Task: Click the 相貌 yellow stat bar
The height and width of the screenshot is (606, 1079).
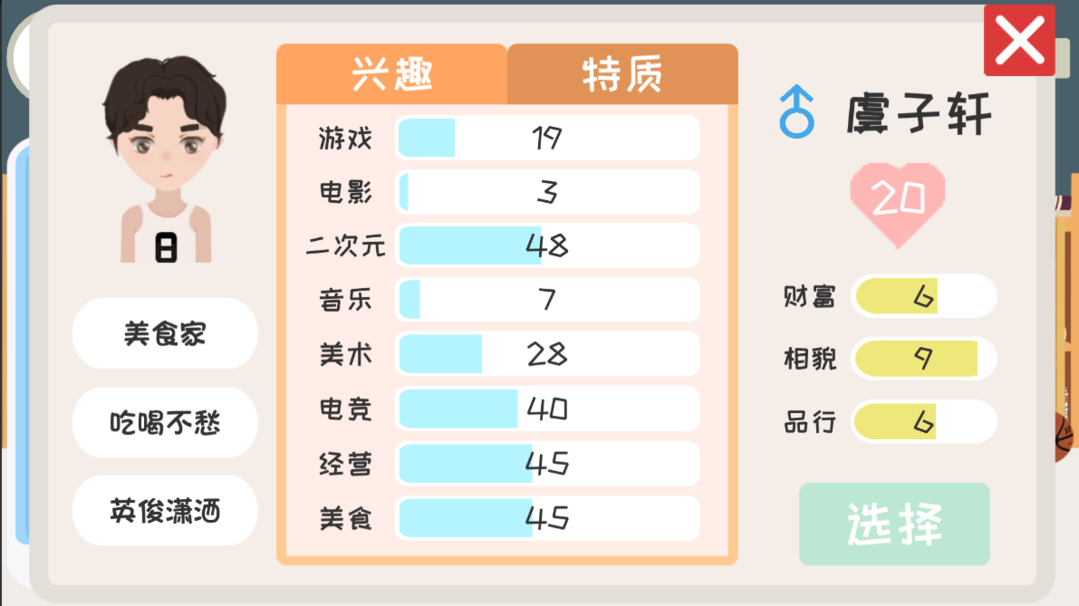Action: (x=923, y=358)
